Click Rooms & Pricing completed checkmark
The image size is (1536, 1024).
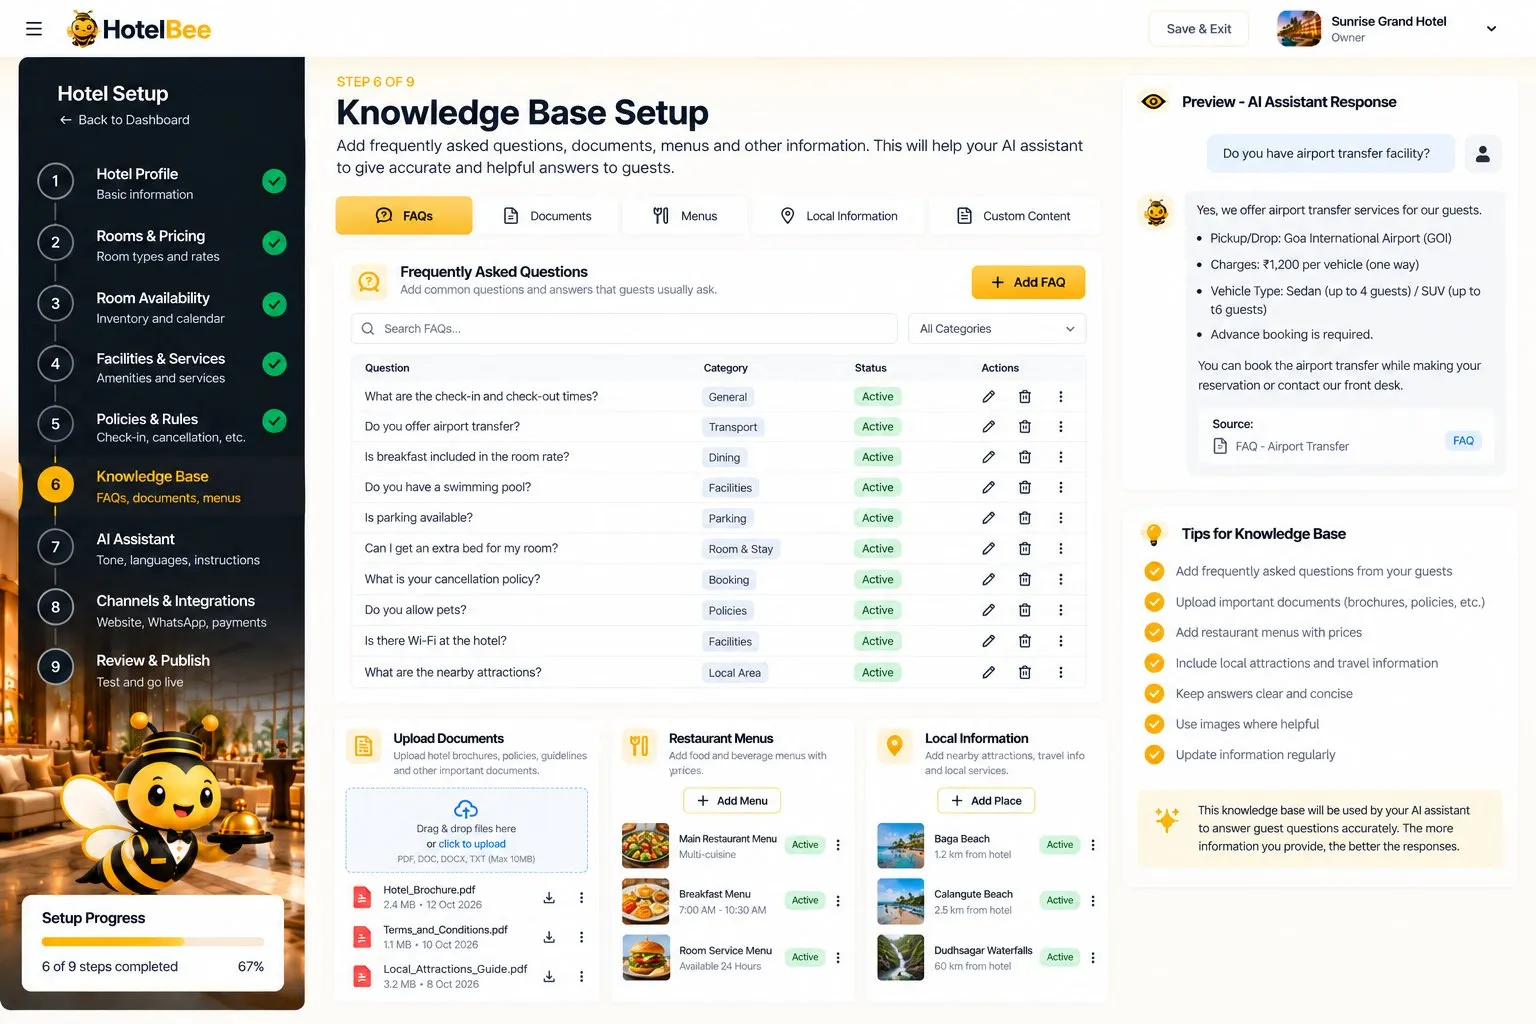274,243
